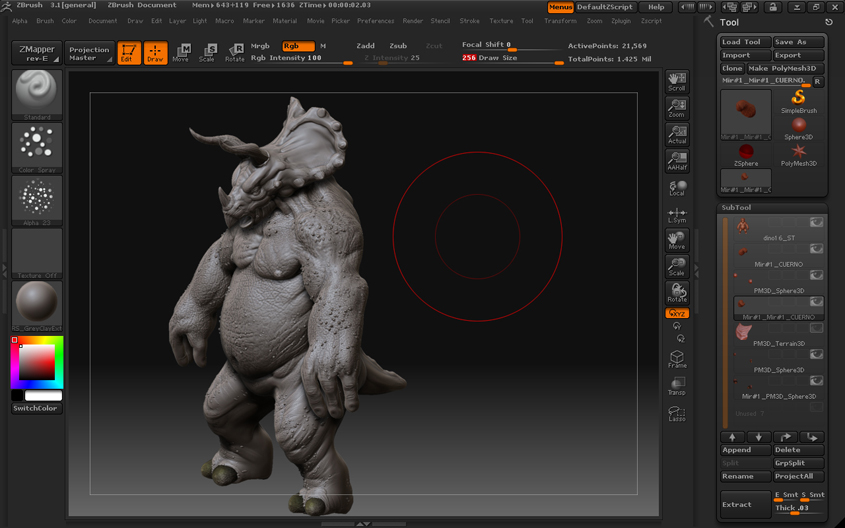Toggle the XYZ rotation mode
The image size is (845, 528).
coord(677,313)
